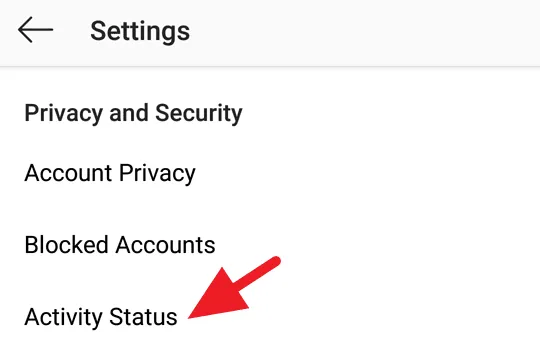540x362 pixels.
Task: Select Activity Status that the red arrow points to
Action: click(x=101, y=317)
